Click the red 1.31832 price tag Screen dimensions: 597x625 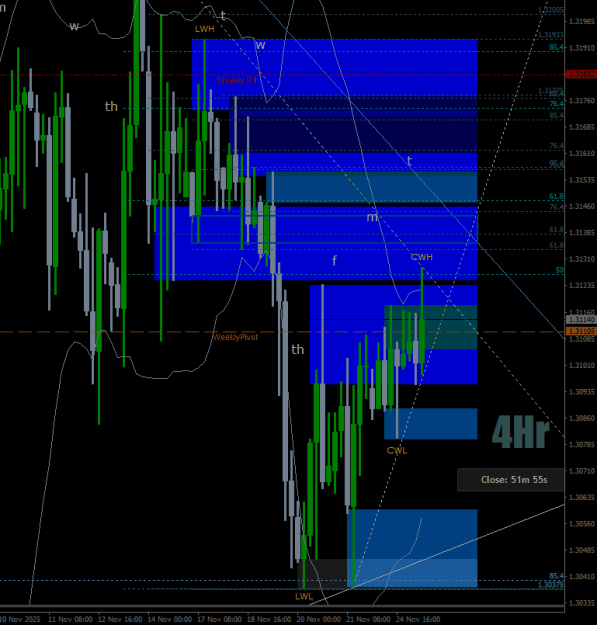tap(581, 75)
